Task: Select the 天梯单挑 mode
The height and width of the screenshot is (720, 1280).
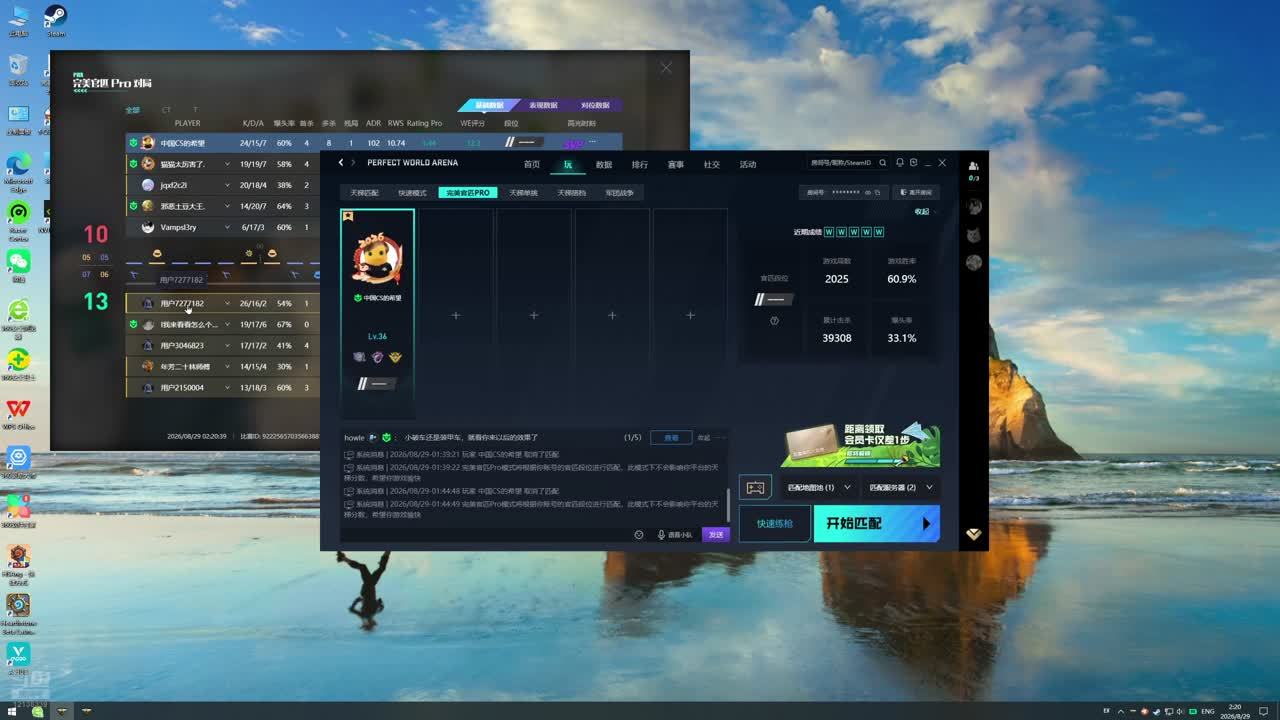Action: [523, 192]
